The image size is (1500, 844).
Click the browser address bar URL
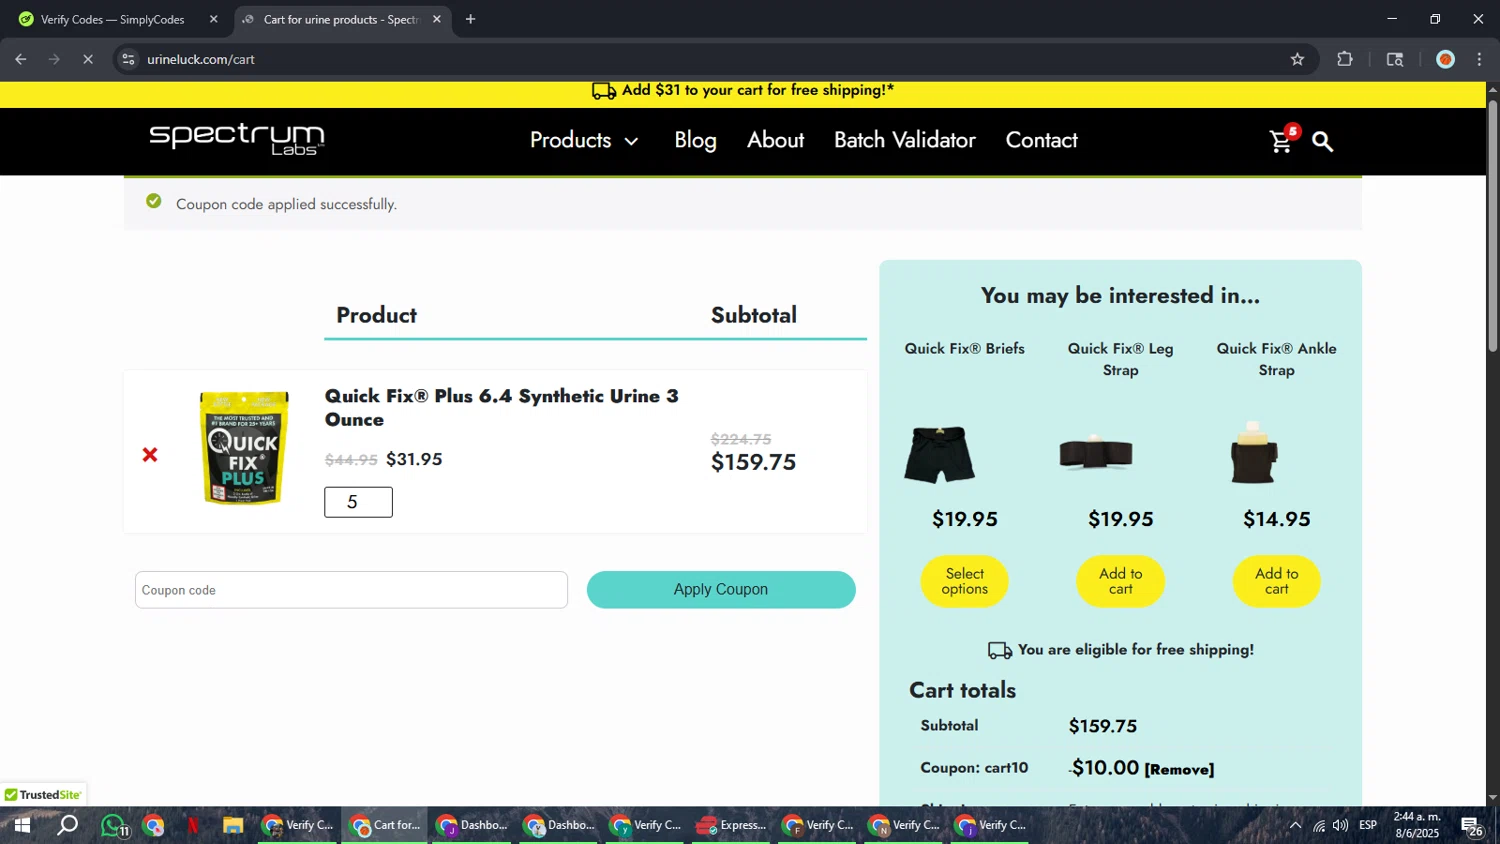pyautogui.click(x=201, y=59)
